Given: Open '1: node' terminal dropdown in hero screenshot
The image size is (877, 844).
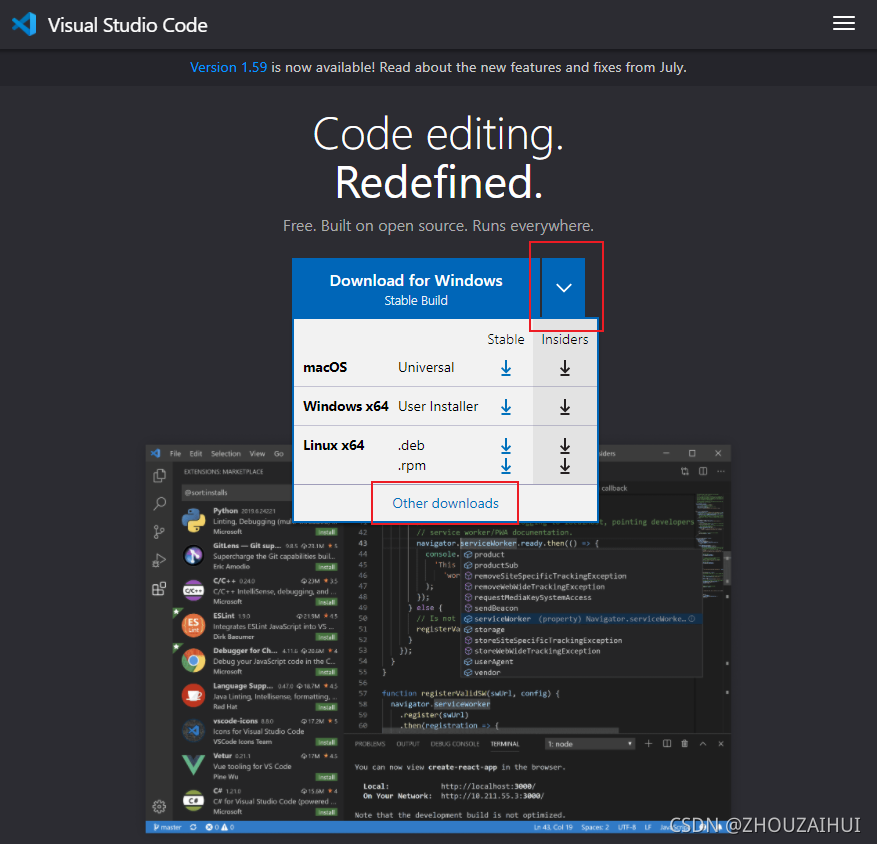Looking at the screenshot, I should point(590,744).
